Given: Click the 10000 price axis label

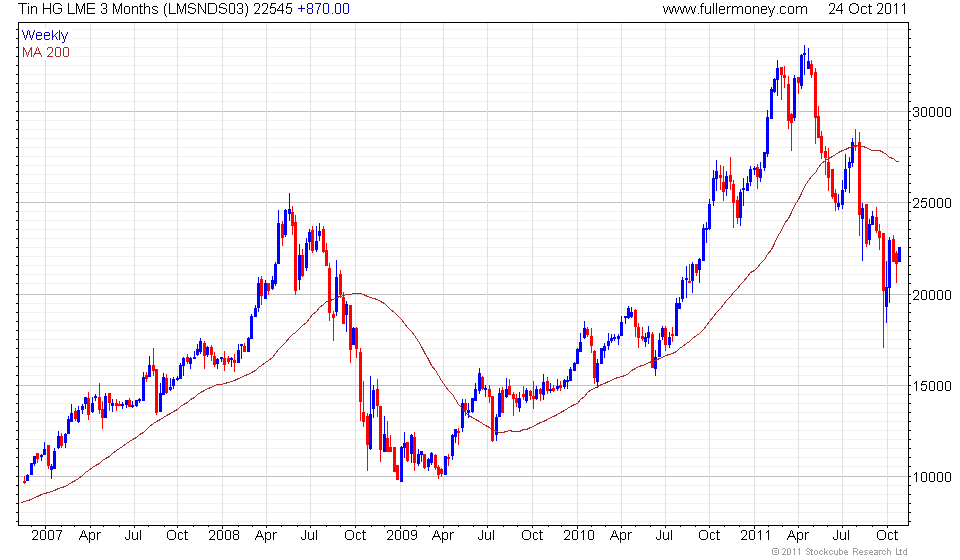Looking at the screenshot, I should [932, 477].
